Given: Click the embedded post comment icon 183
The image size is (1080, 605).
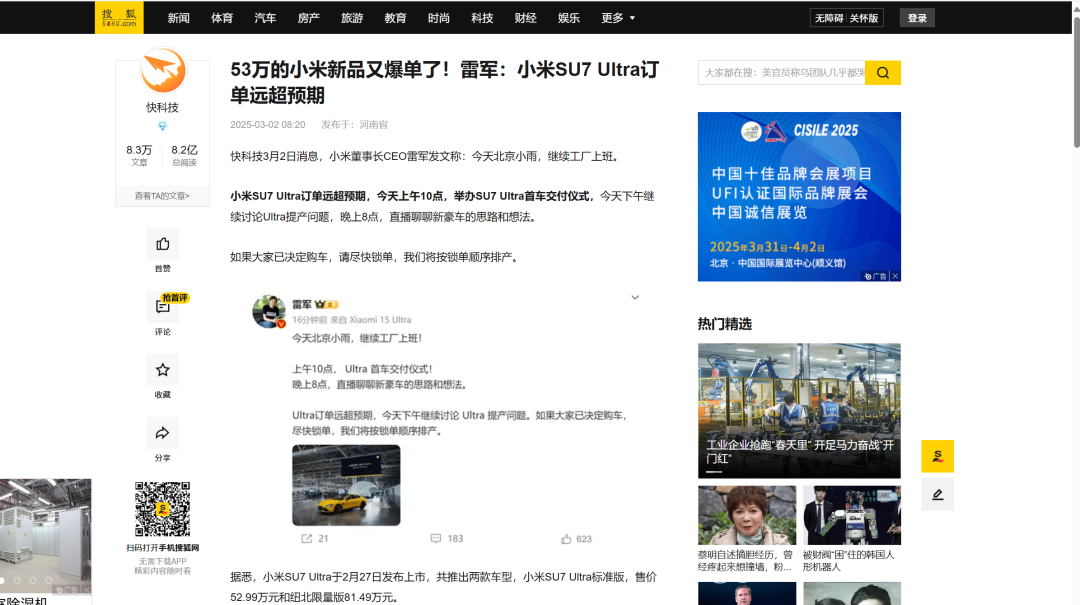Looking at the screenshot, I should tap(435, 539).
